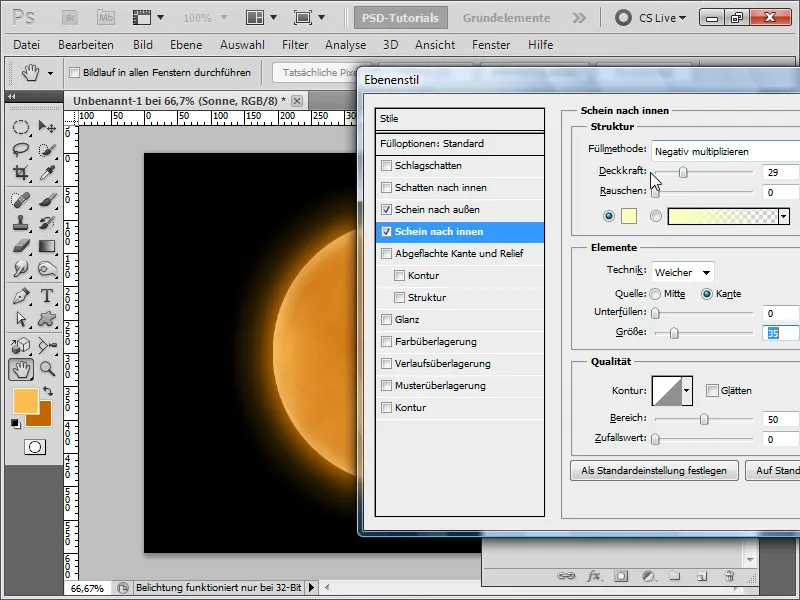Click the layer styles fx icon

[x=593, y=576]
